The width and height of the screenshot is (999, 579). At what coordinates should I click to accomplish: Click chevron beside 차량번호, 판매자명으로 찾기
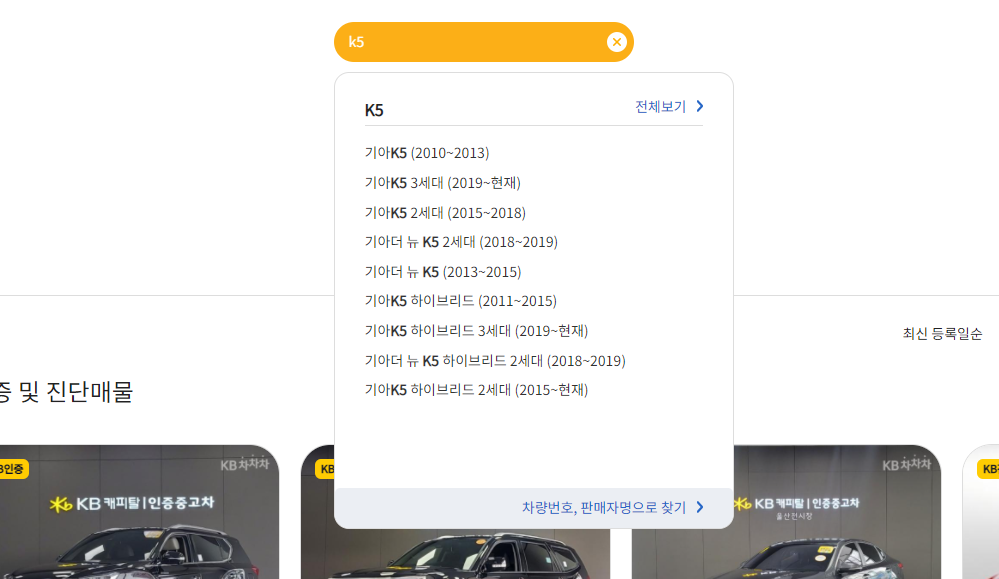(700, 507)
